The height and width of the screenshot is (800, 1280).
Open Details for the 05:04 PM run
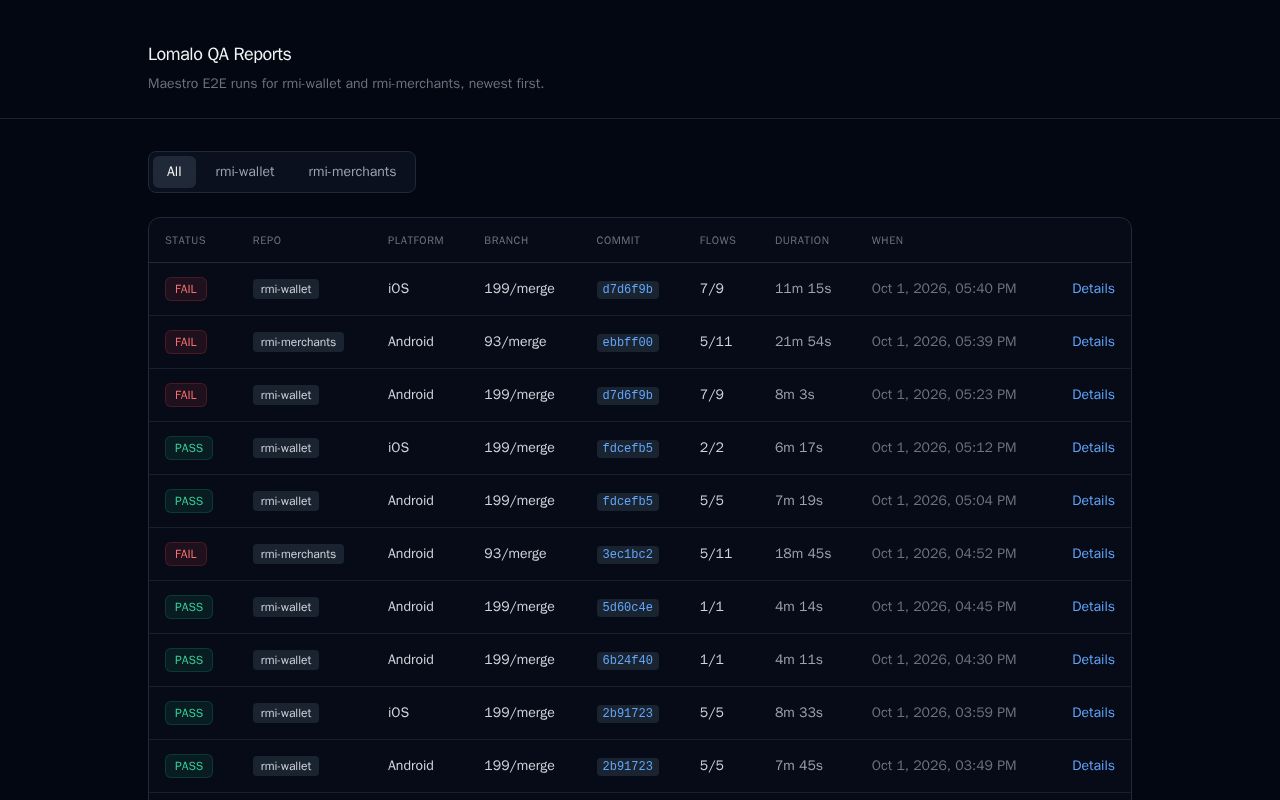(x=1093, y=501)
